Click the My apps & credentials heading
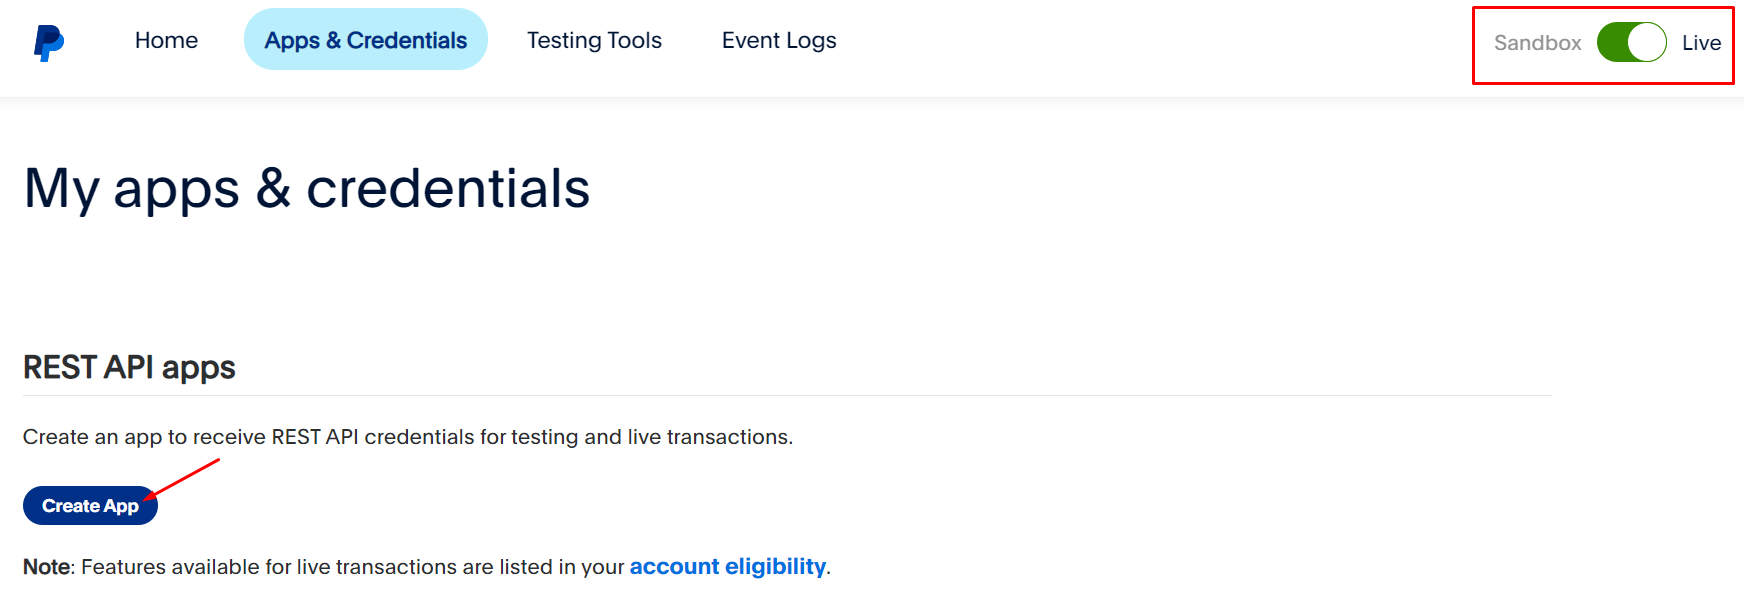1744x594 pixels. tap(307, 188)
